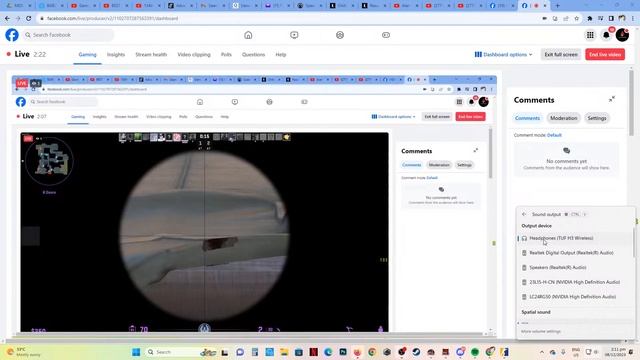This screenshot has width=640, height=360.
Task: Select the comments Settings pill tab
Action: coord(597,118)
